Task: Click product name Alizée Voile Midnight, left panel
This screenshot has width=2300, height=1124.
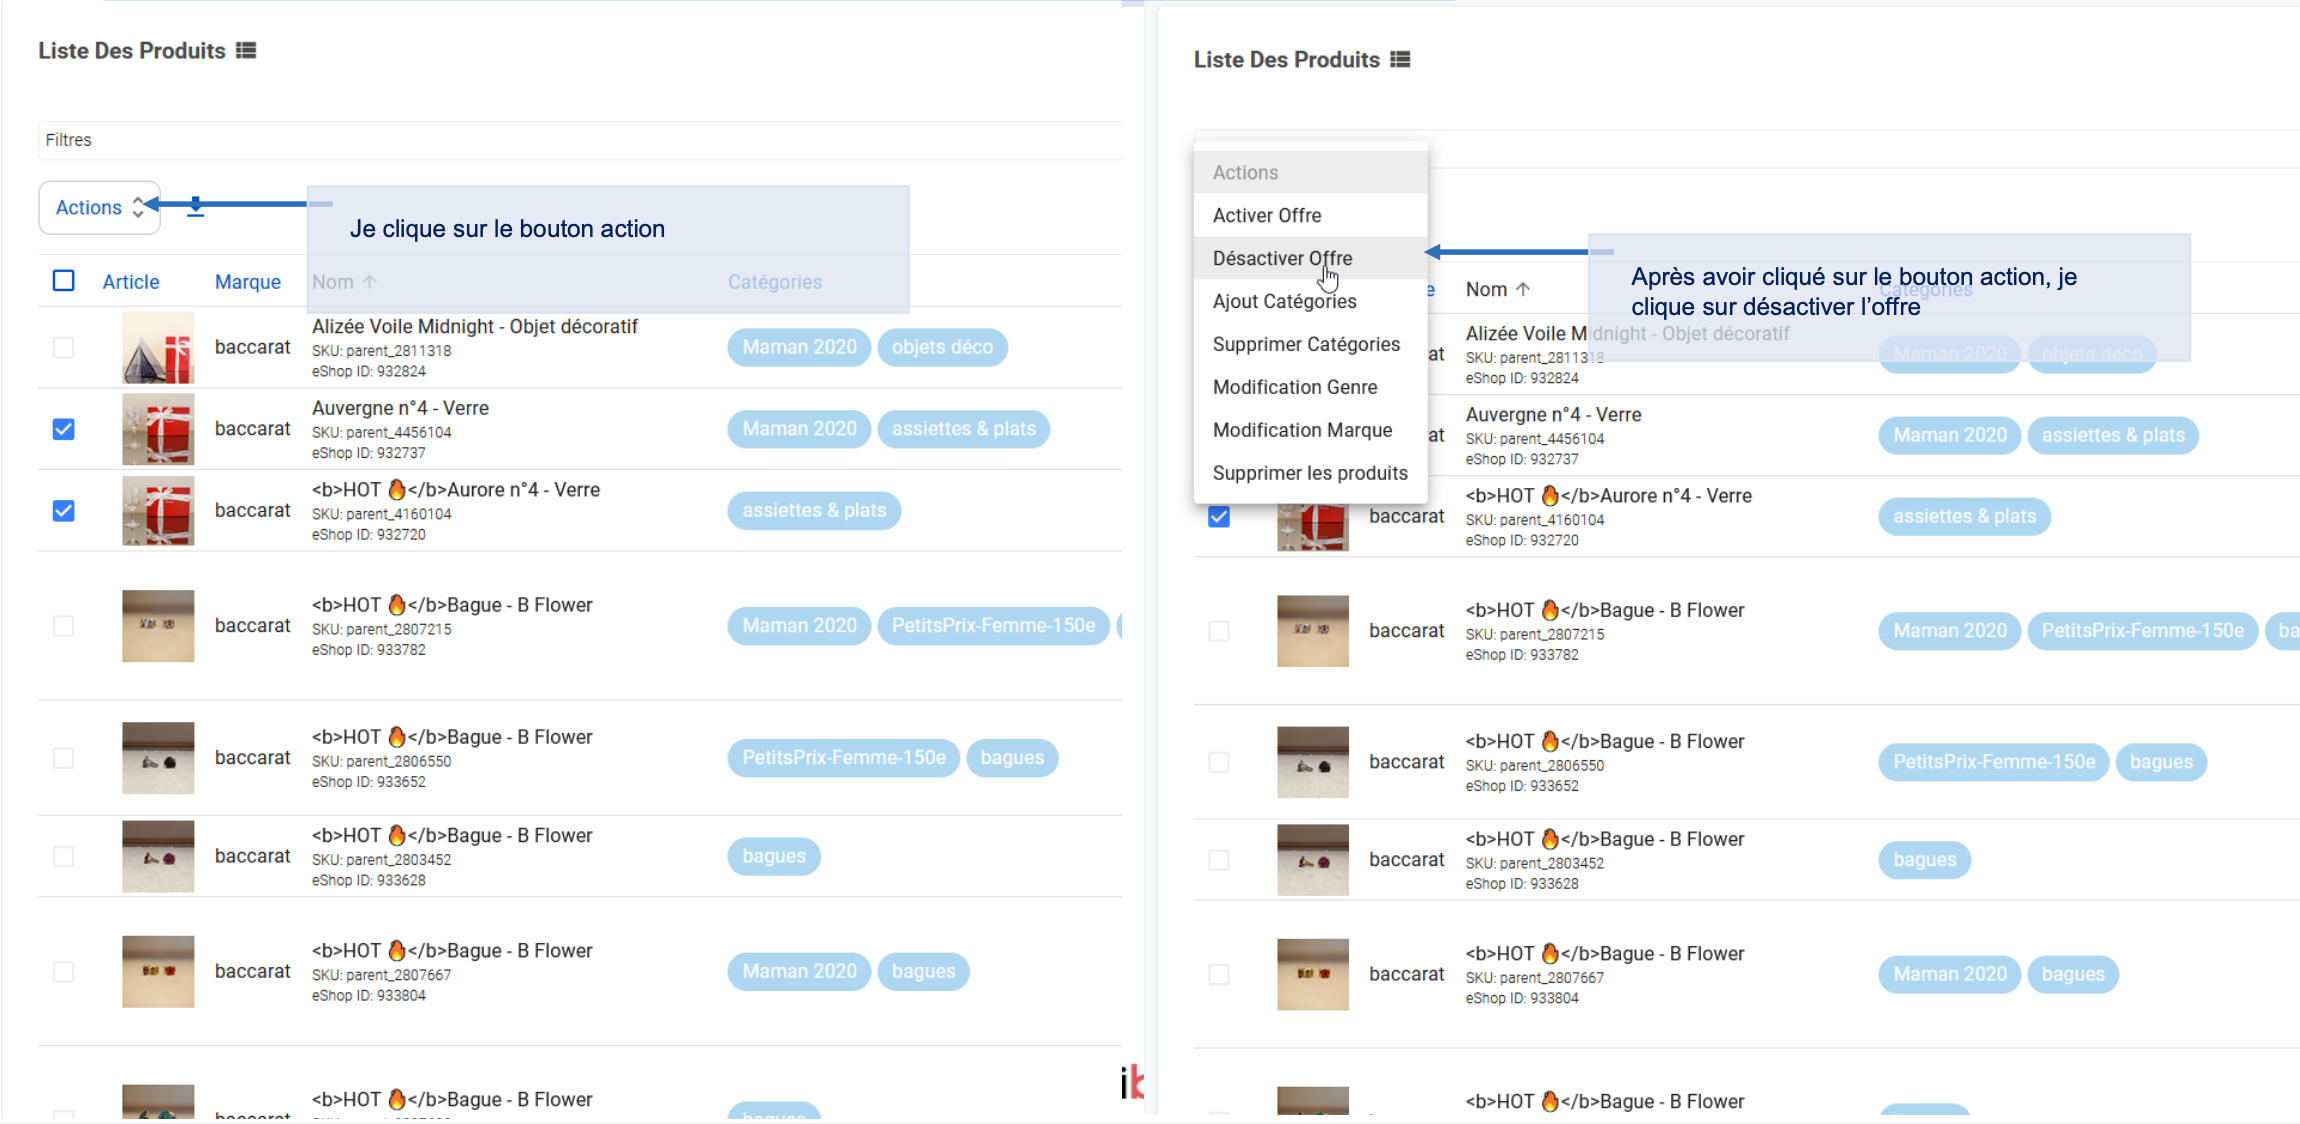Action: point(475,326)
